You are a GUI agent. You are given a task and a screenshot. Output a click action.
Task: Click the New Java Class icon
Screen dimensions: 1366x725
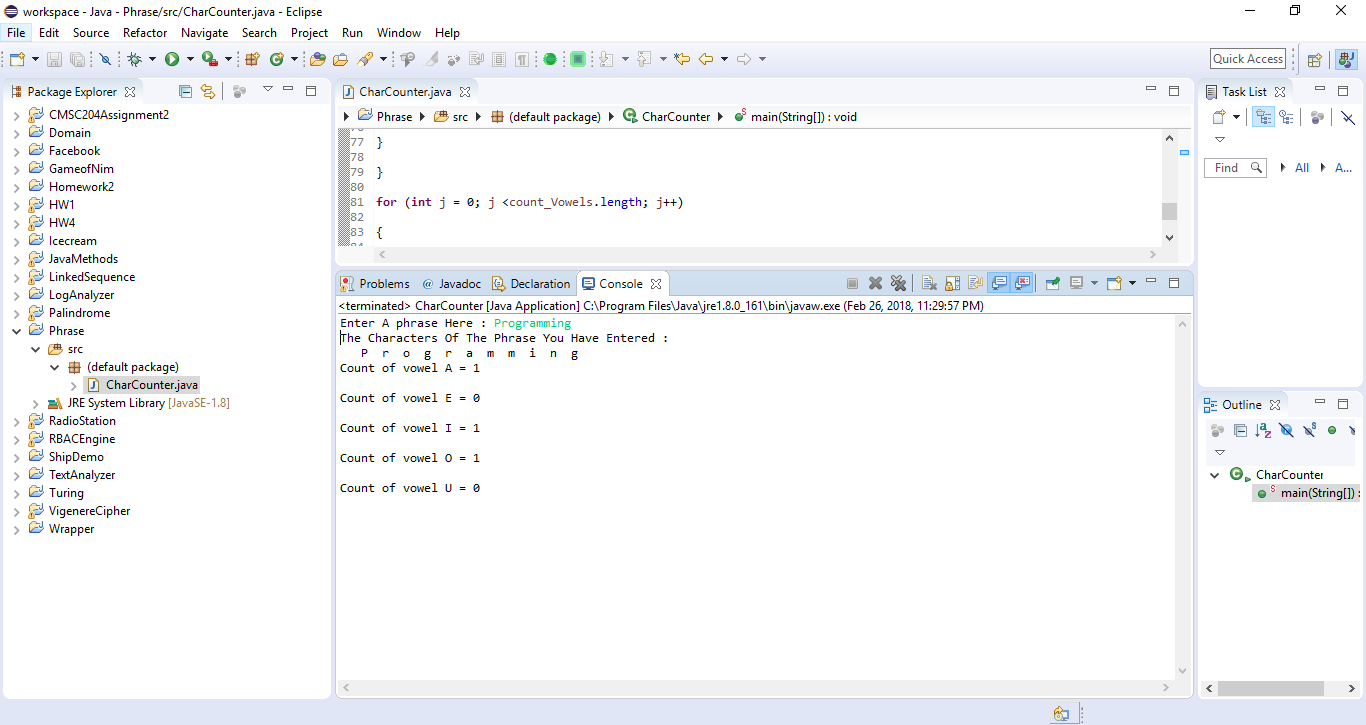pos(277,59)
